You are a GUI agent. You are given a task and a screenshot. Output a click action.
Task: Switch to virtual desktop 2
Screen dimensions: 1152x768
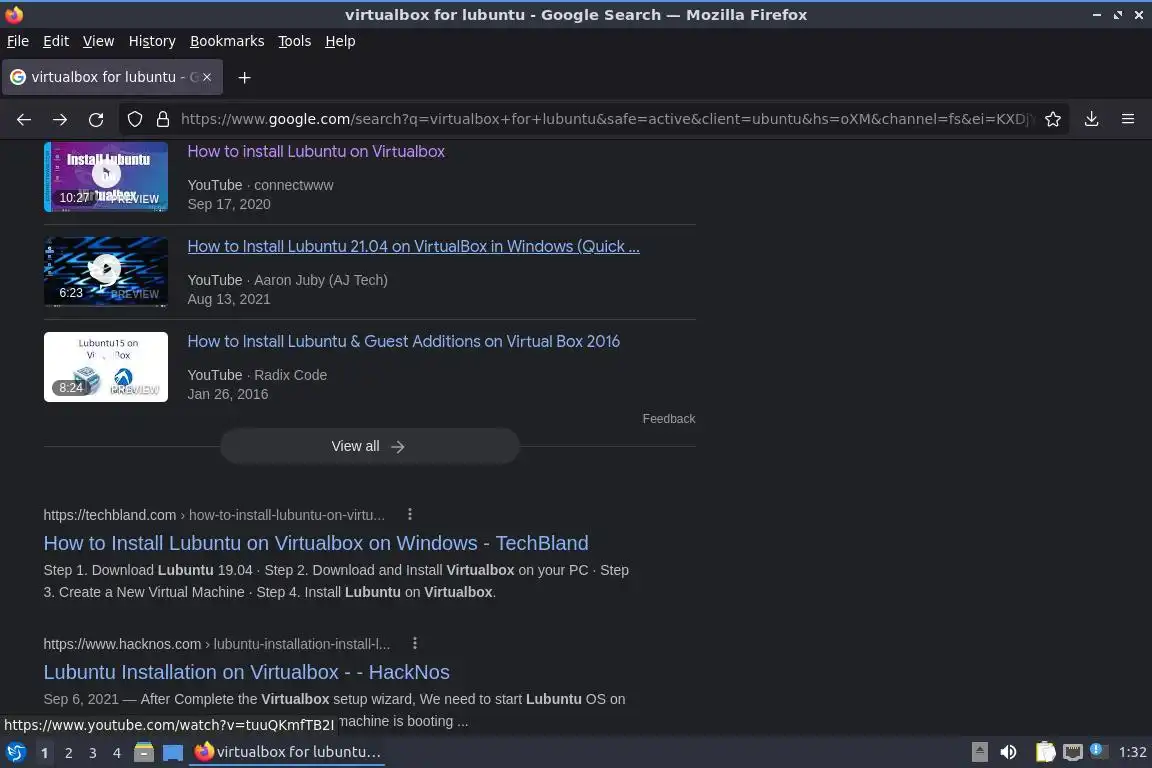pyautogui.click(x=68, y=753)
